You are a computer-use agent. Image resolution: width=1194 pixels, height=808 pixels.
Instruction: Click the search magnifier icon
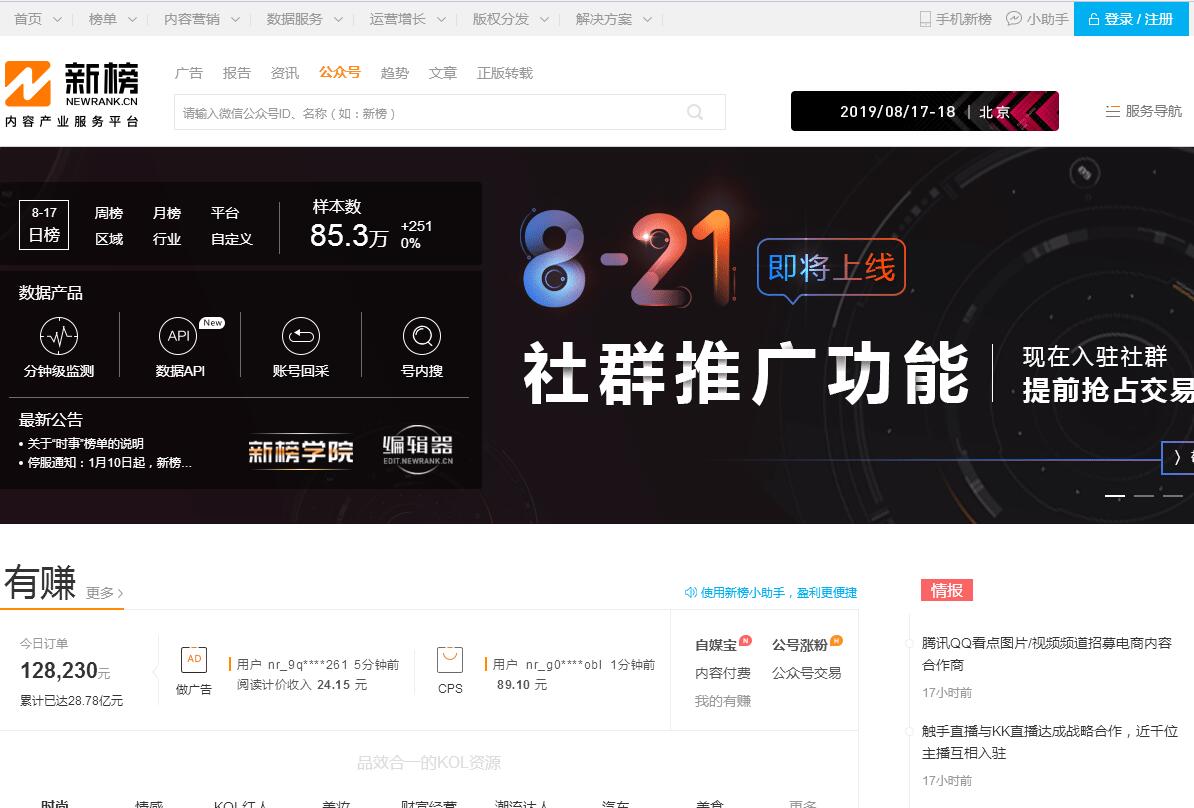[x=695, y=113]
